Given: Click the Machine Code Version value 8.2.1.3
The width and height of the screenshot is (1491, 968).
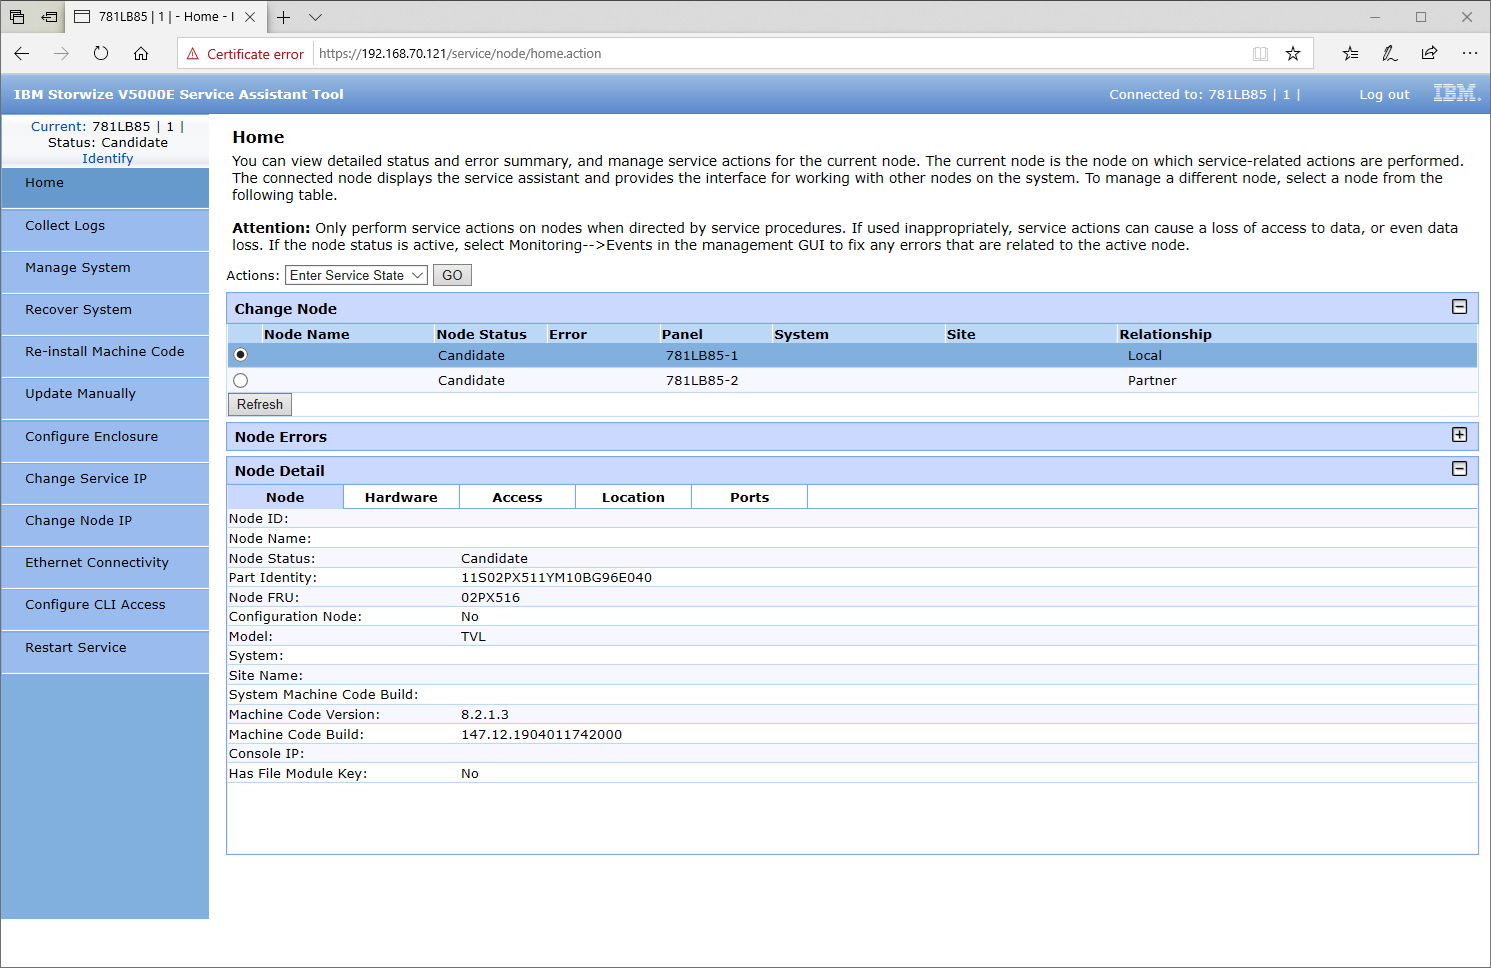Looking at the screenshot, I should click(485, 714).
